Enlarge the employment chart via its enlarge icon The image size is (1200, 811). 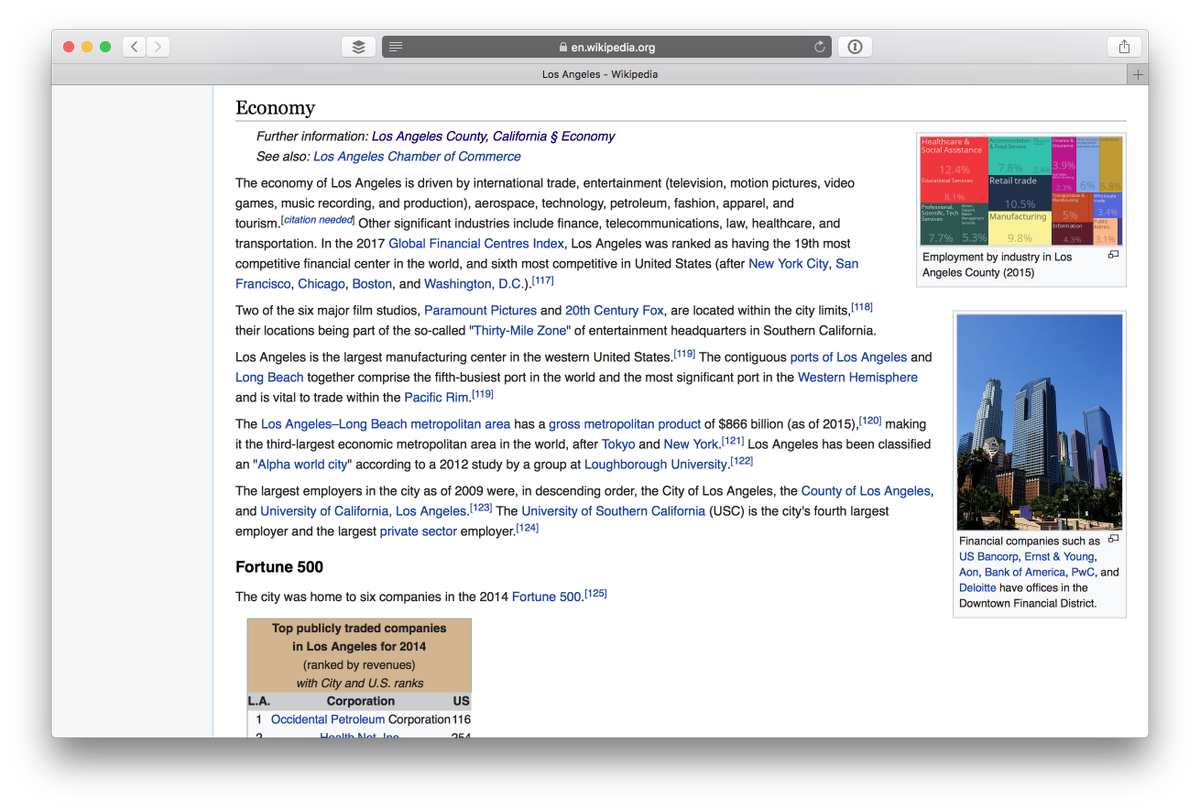click(1113, 255)
